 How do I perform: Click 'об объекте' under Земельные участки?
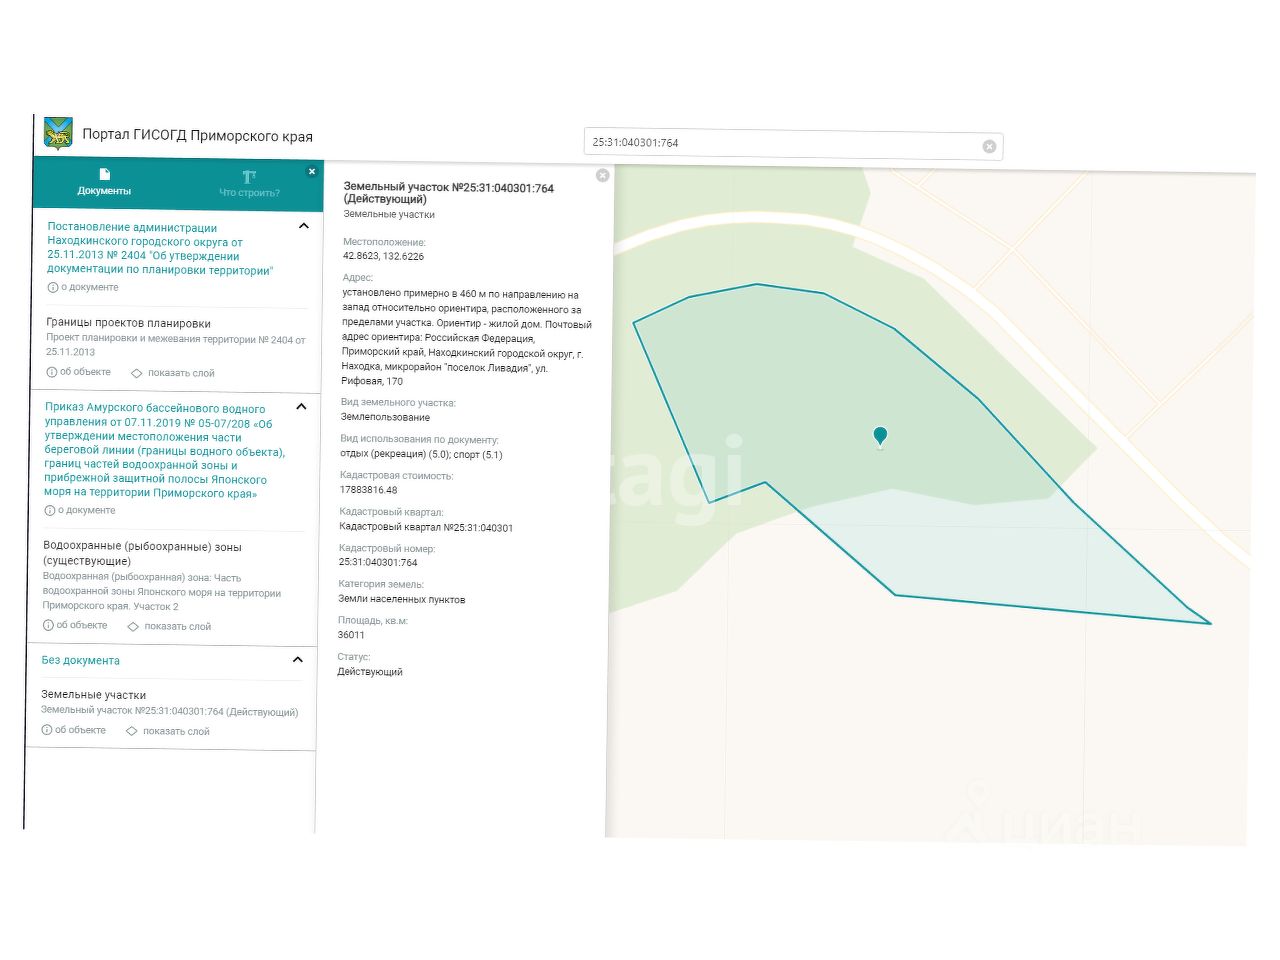point(73,730)
